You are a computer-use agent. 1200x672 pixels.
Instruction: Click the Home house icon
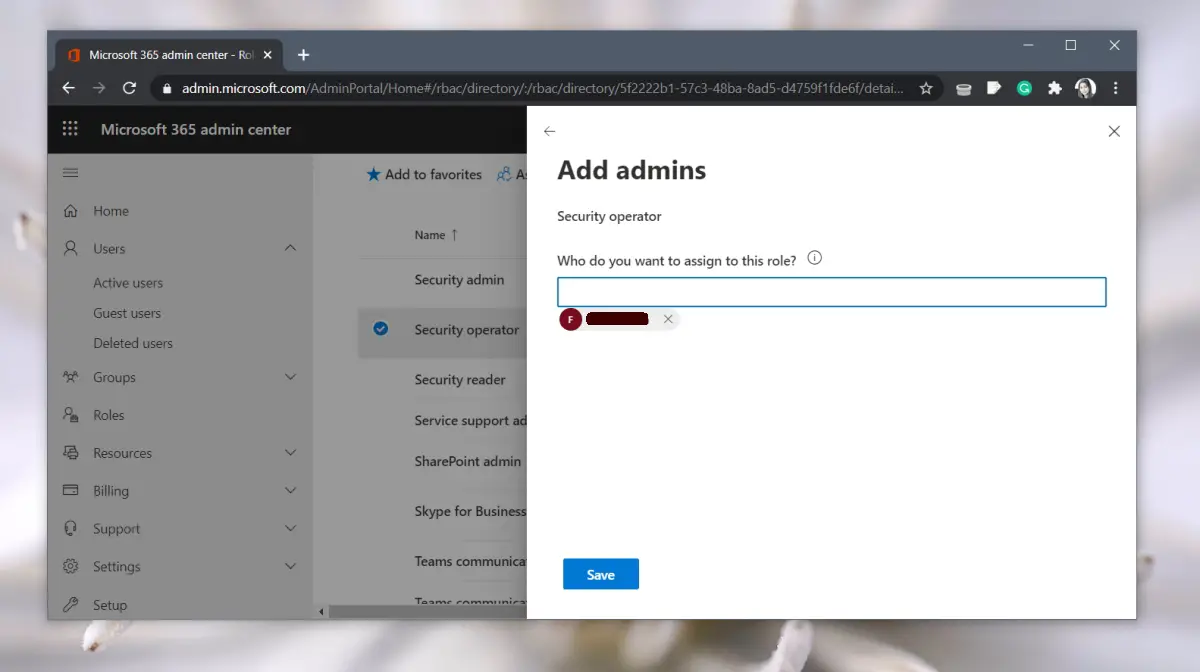tap(70, 211)
